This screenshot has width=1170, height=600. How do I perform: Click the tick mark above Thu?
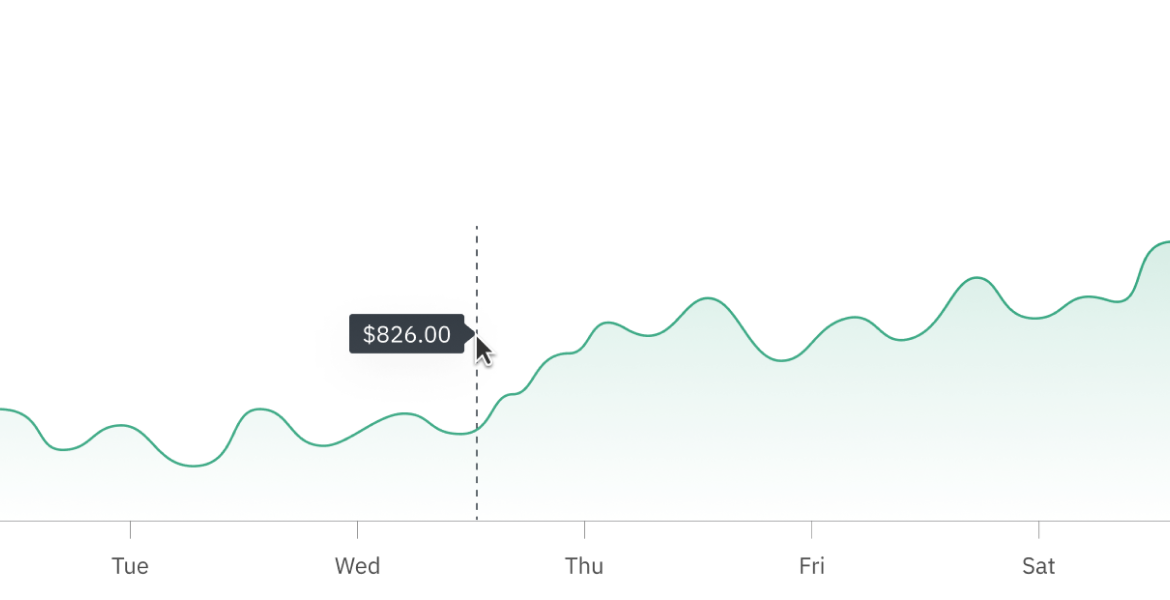pos(584,530)
